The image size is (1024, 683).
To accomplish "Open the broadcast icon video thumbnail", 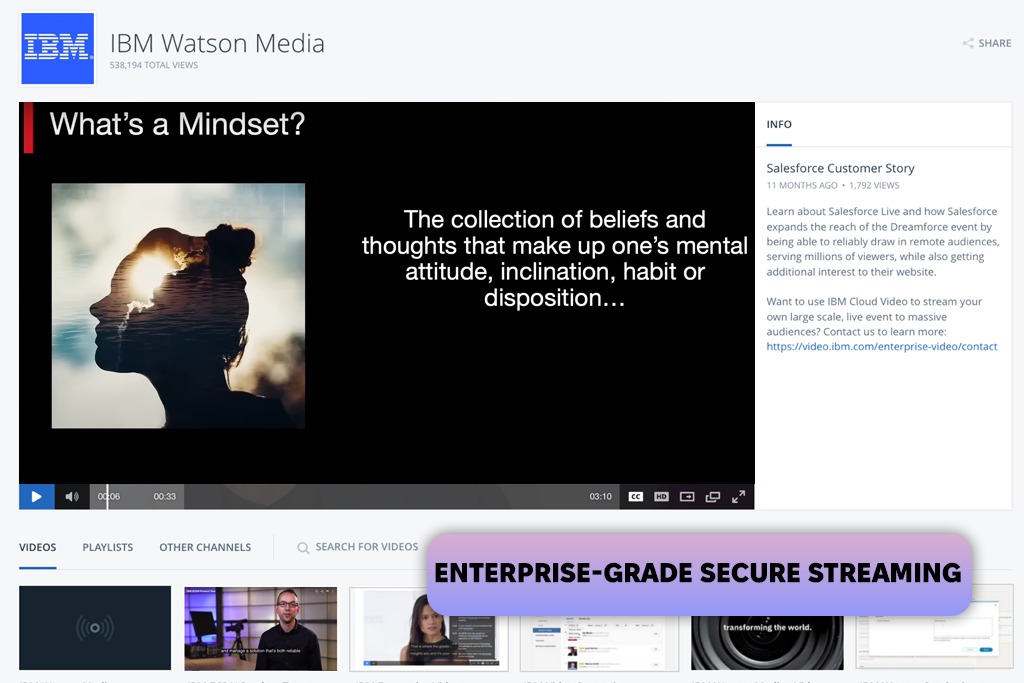I will pos(95,628).
